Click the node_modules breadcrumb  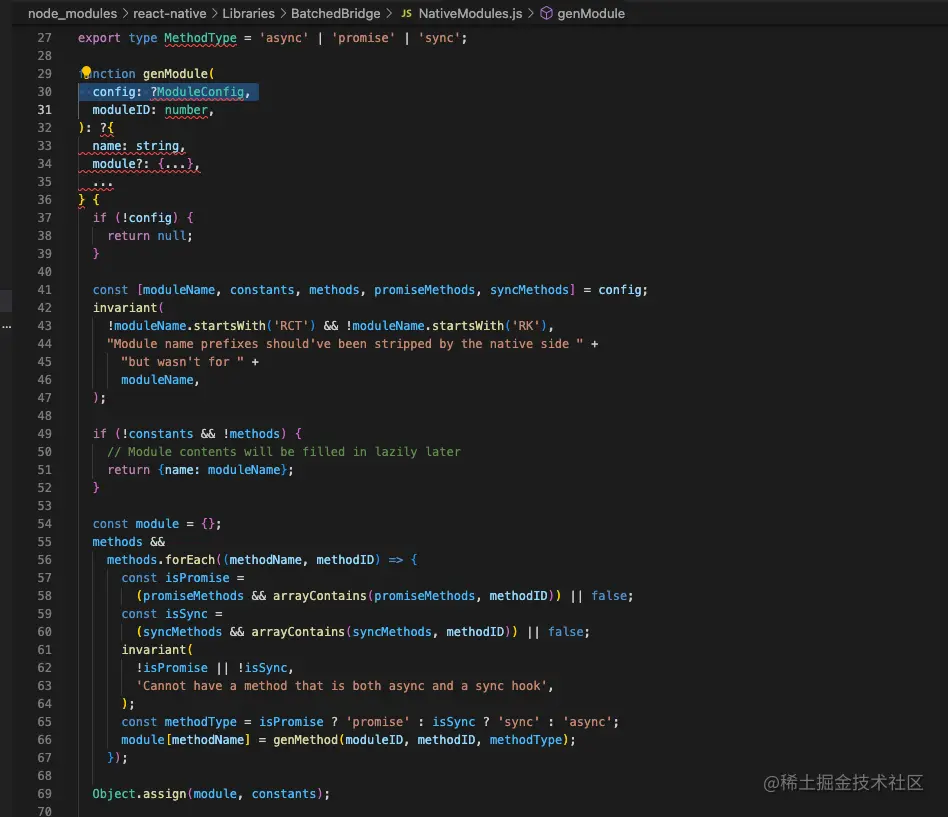click(73, 13)
